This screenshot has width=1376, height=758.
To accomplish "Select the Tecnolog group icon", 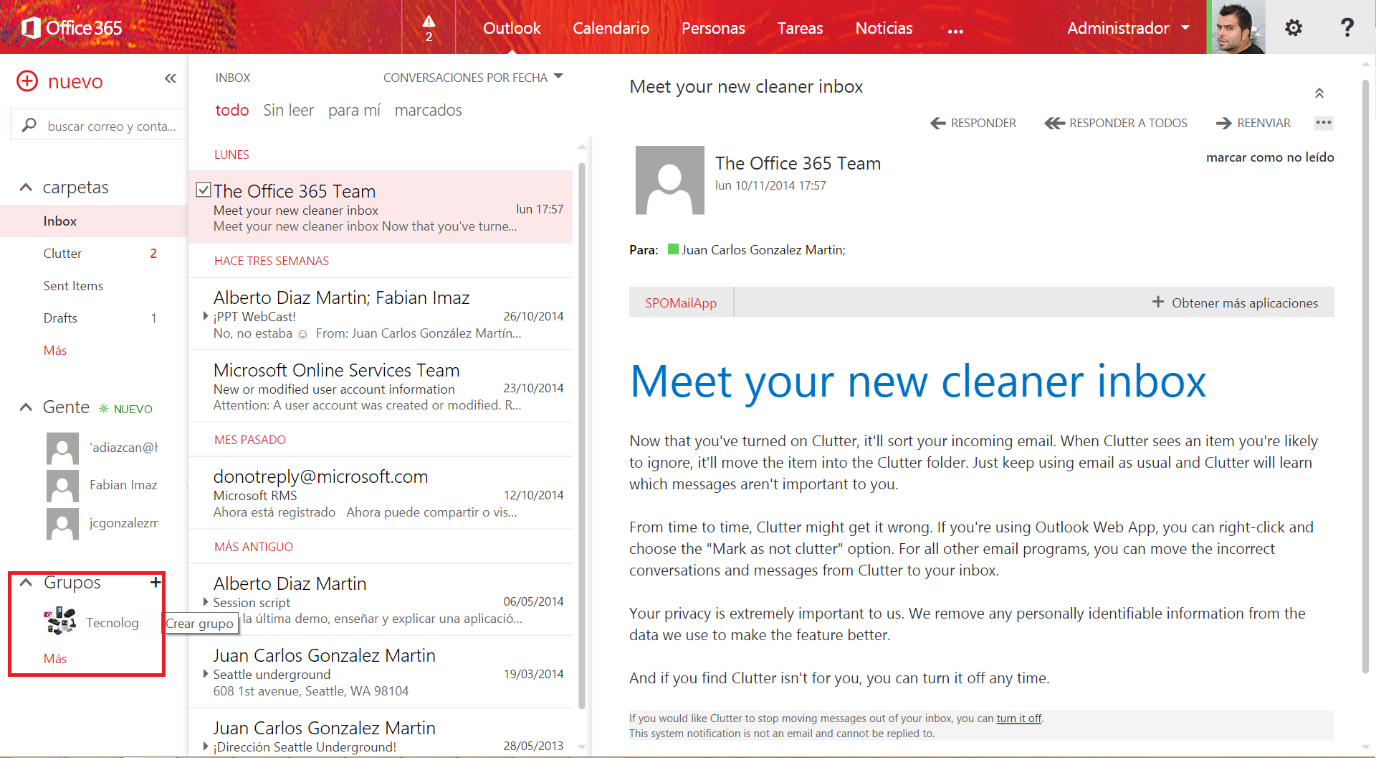I will (60, 620).
